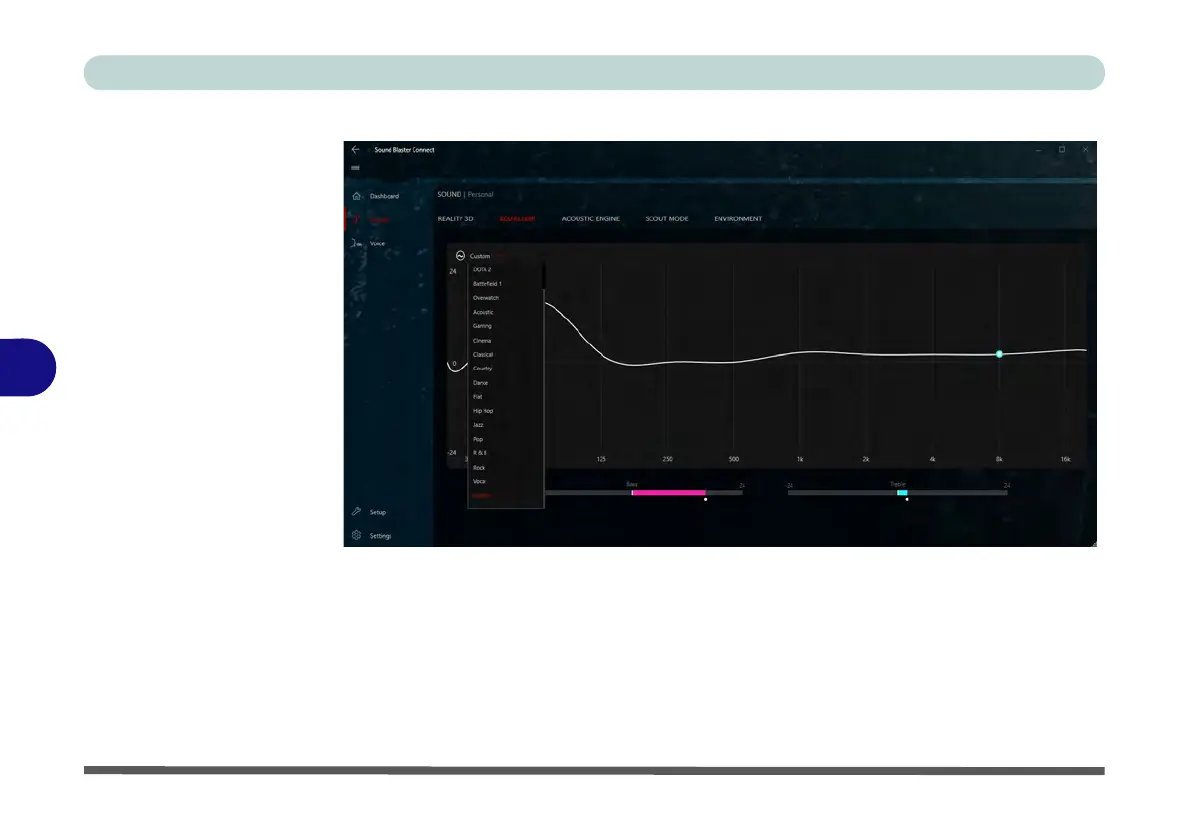The width and height of the screenshot is (1190, 838).
Task: Open Voice section microphone icon
Action: 356,244
